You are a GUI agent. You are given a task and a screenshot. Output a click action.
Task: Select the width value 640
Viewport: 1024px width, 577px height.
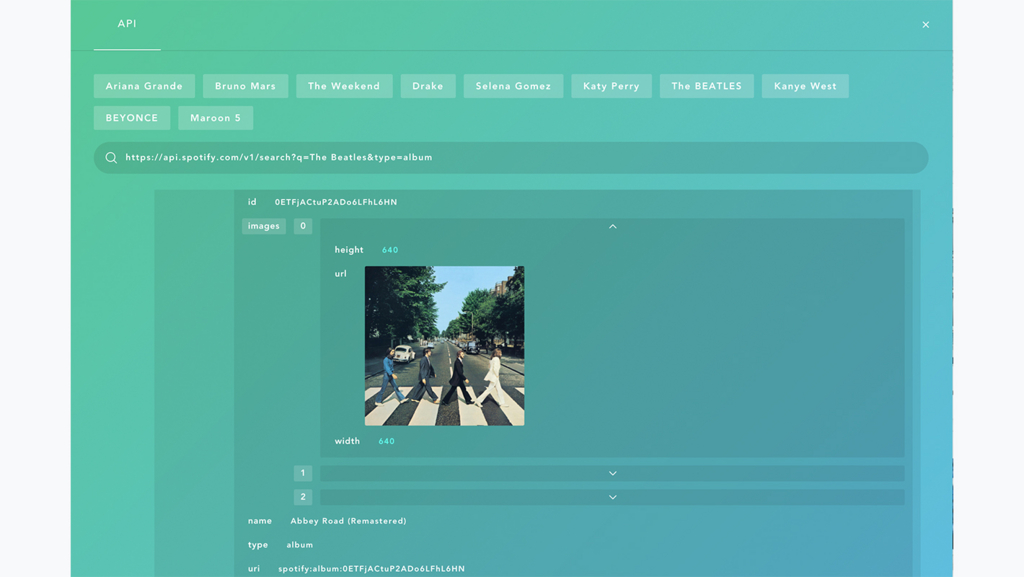tap(387, 441)
